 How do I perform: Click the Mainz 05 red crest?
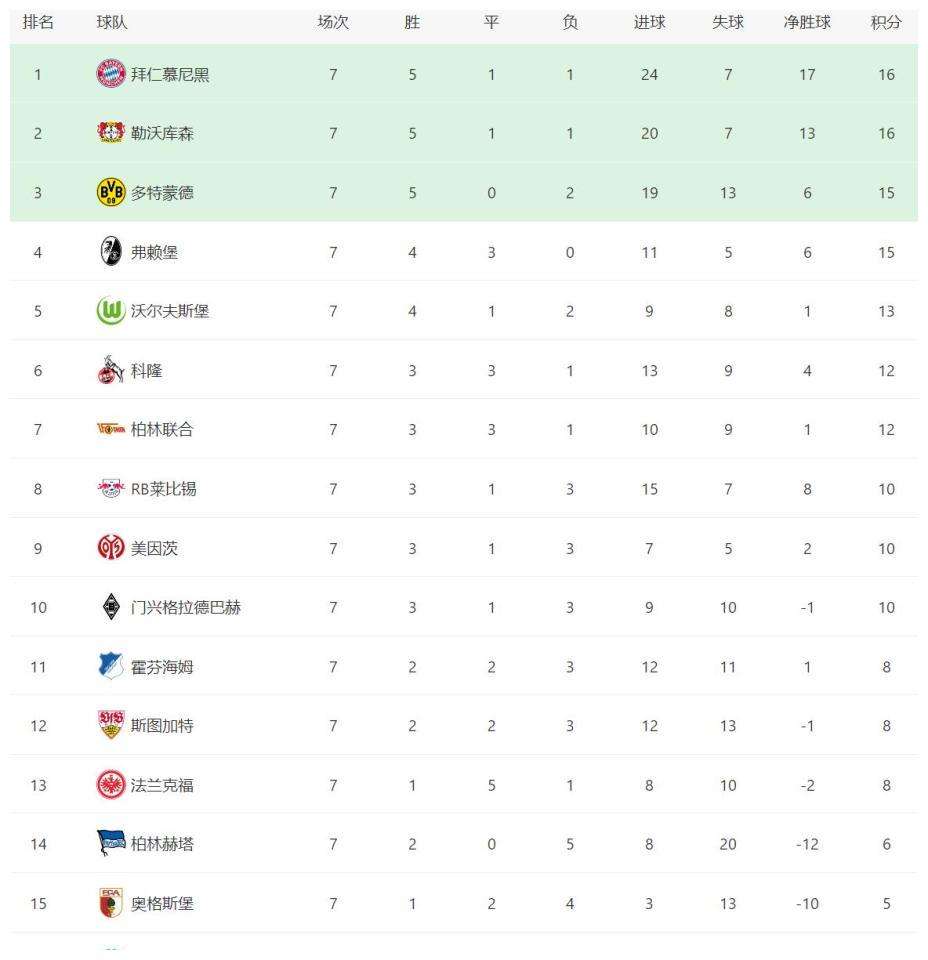pos(111,548)
